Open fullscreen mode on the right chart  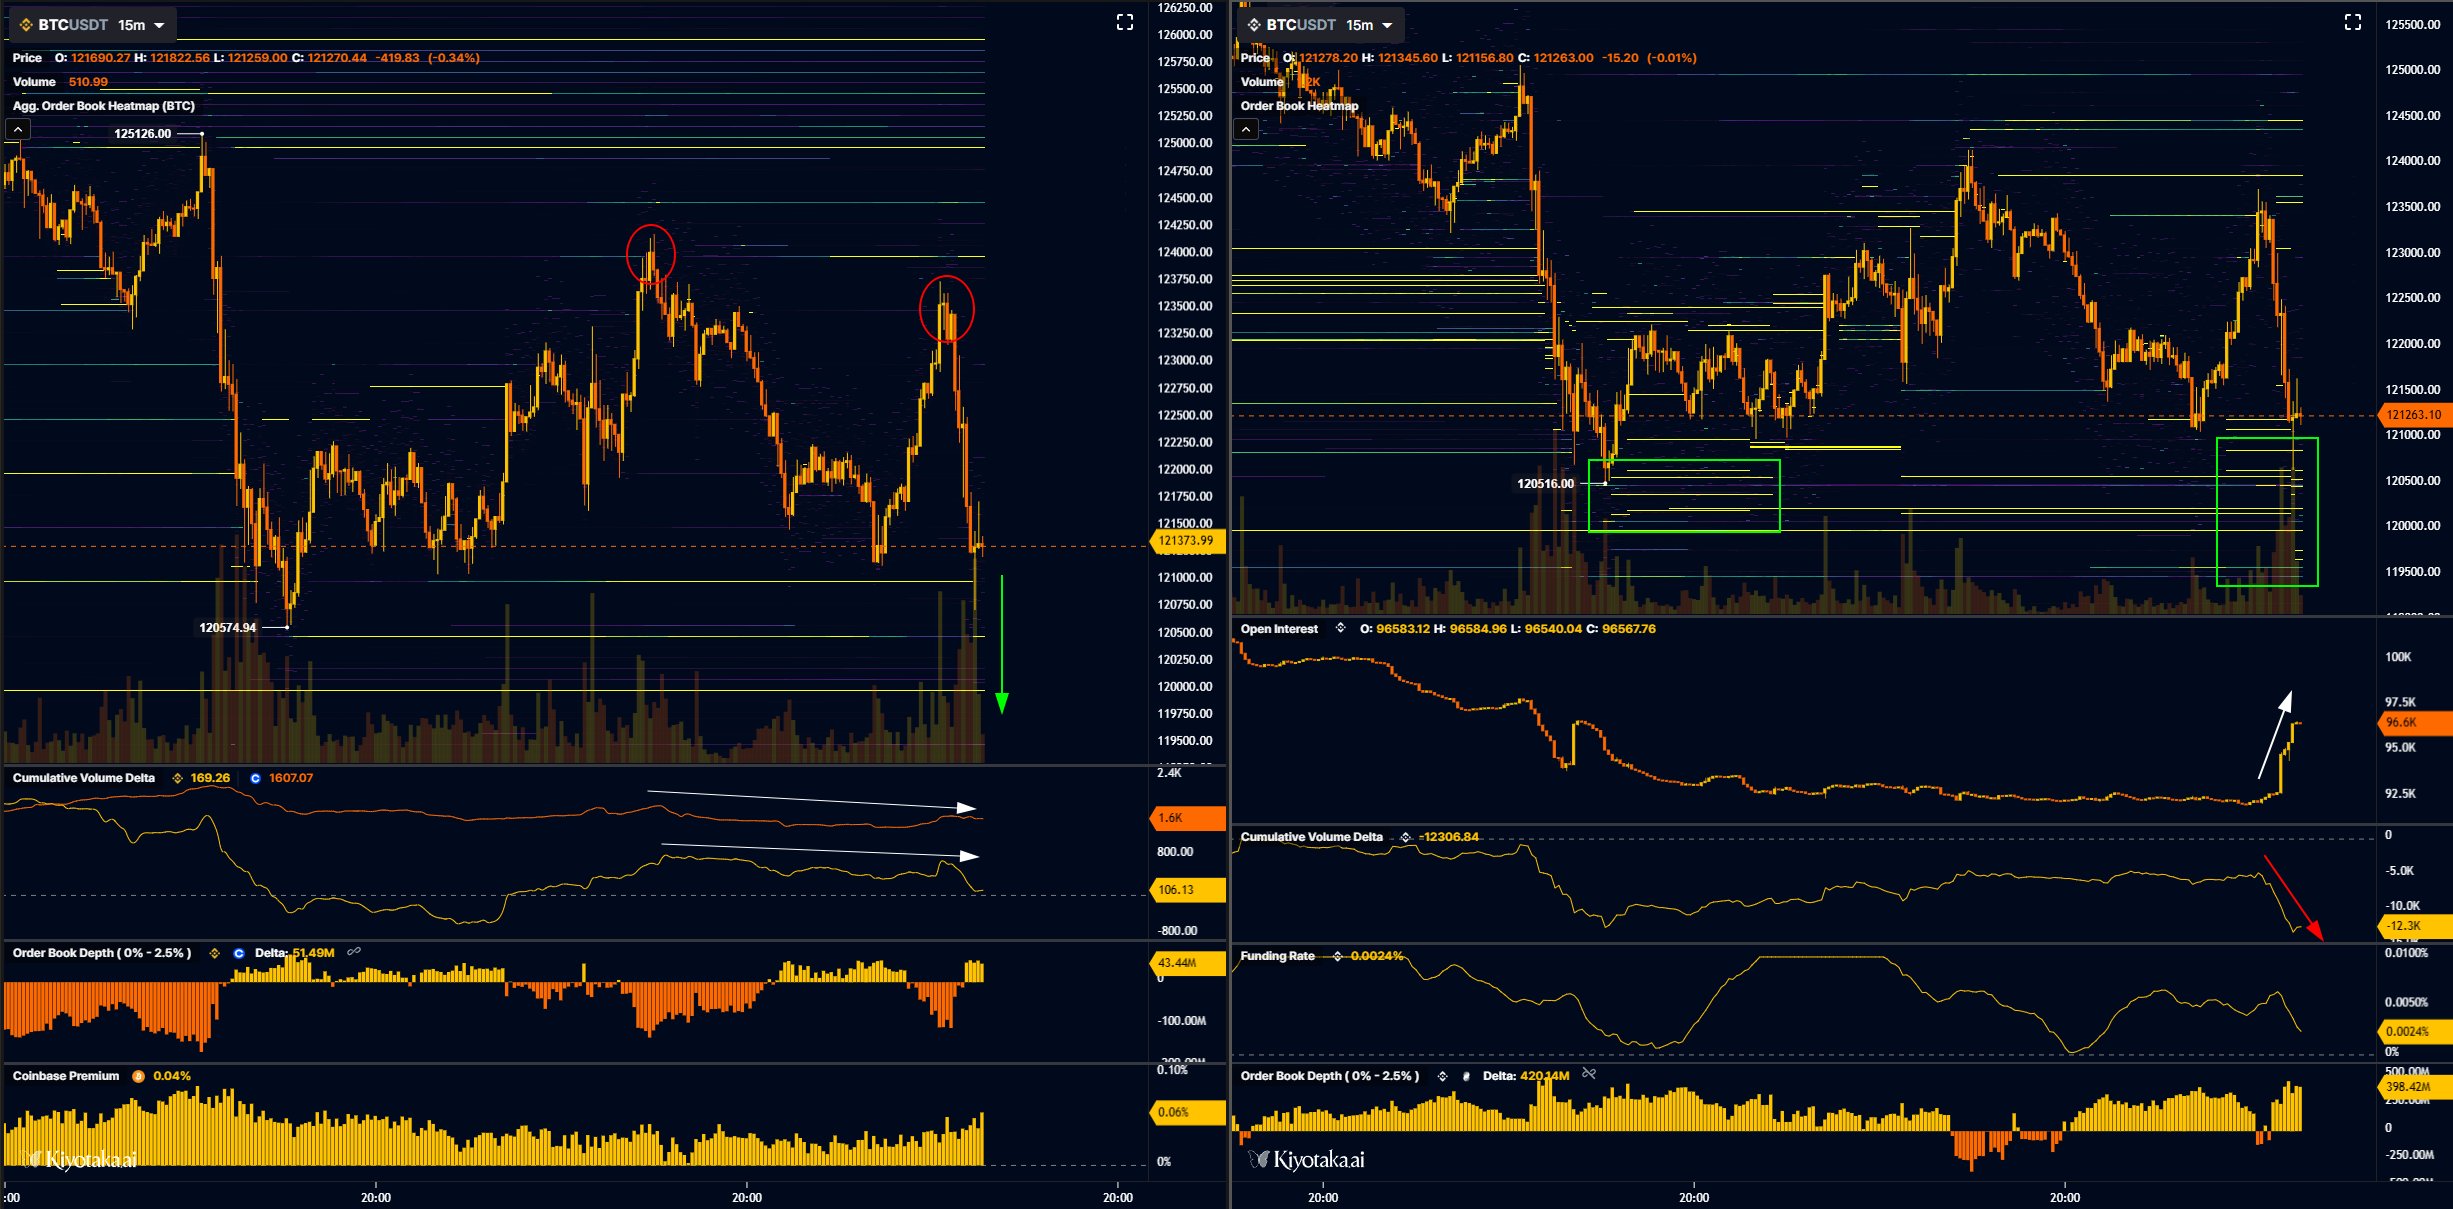point(2355,21)
